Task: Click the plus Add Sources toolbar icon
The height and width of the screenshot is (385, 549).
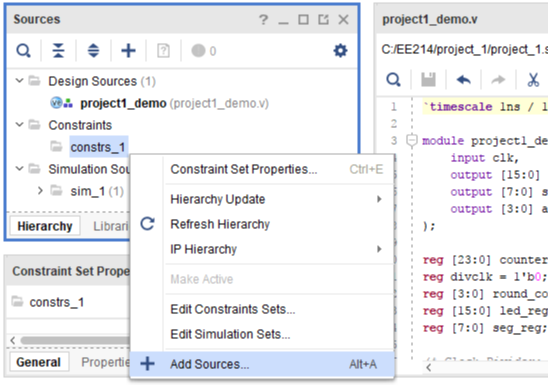Action: coord(128,51)
